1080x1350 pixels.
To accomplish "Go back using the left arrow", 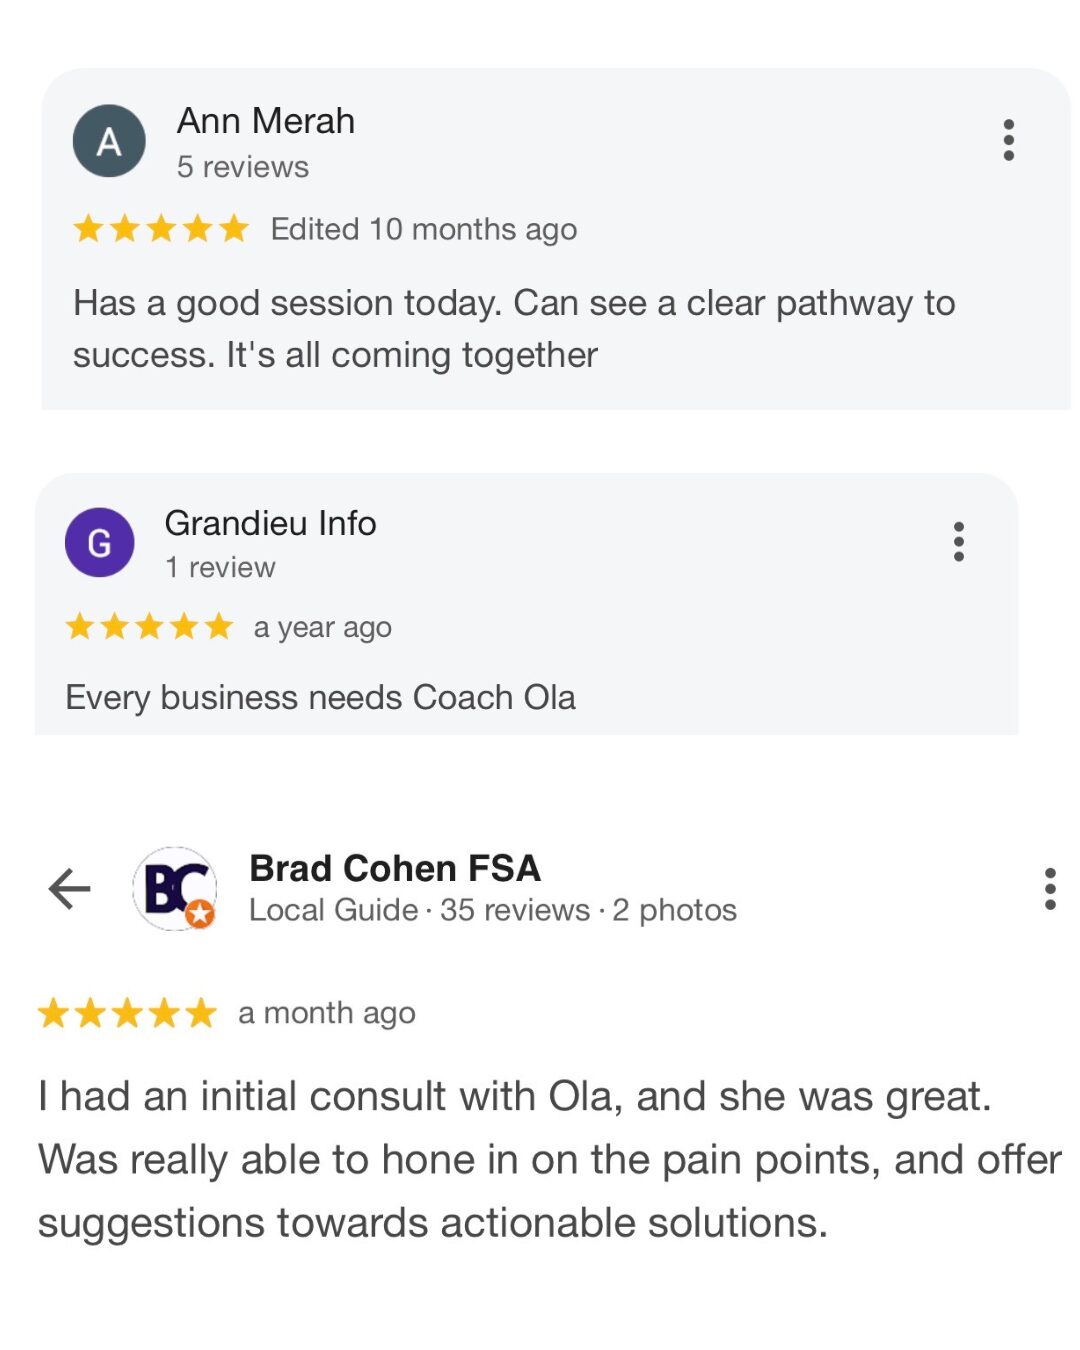I will click(70, 888).
